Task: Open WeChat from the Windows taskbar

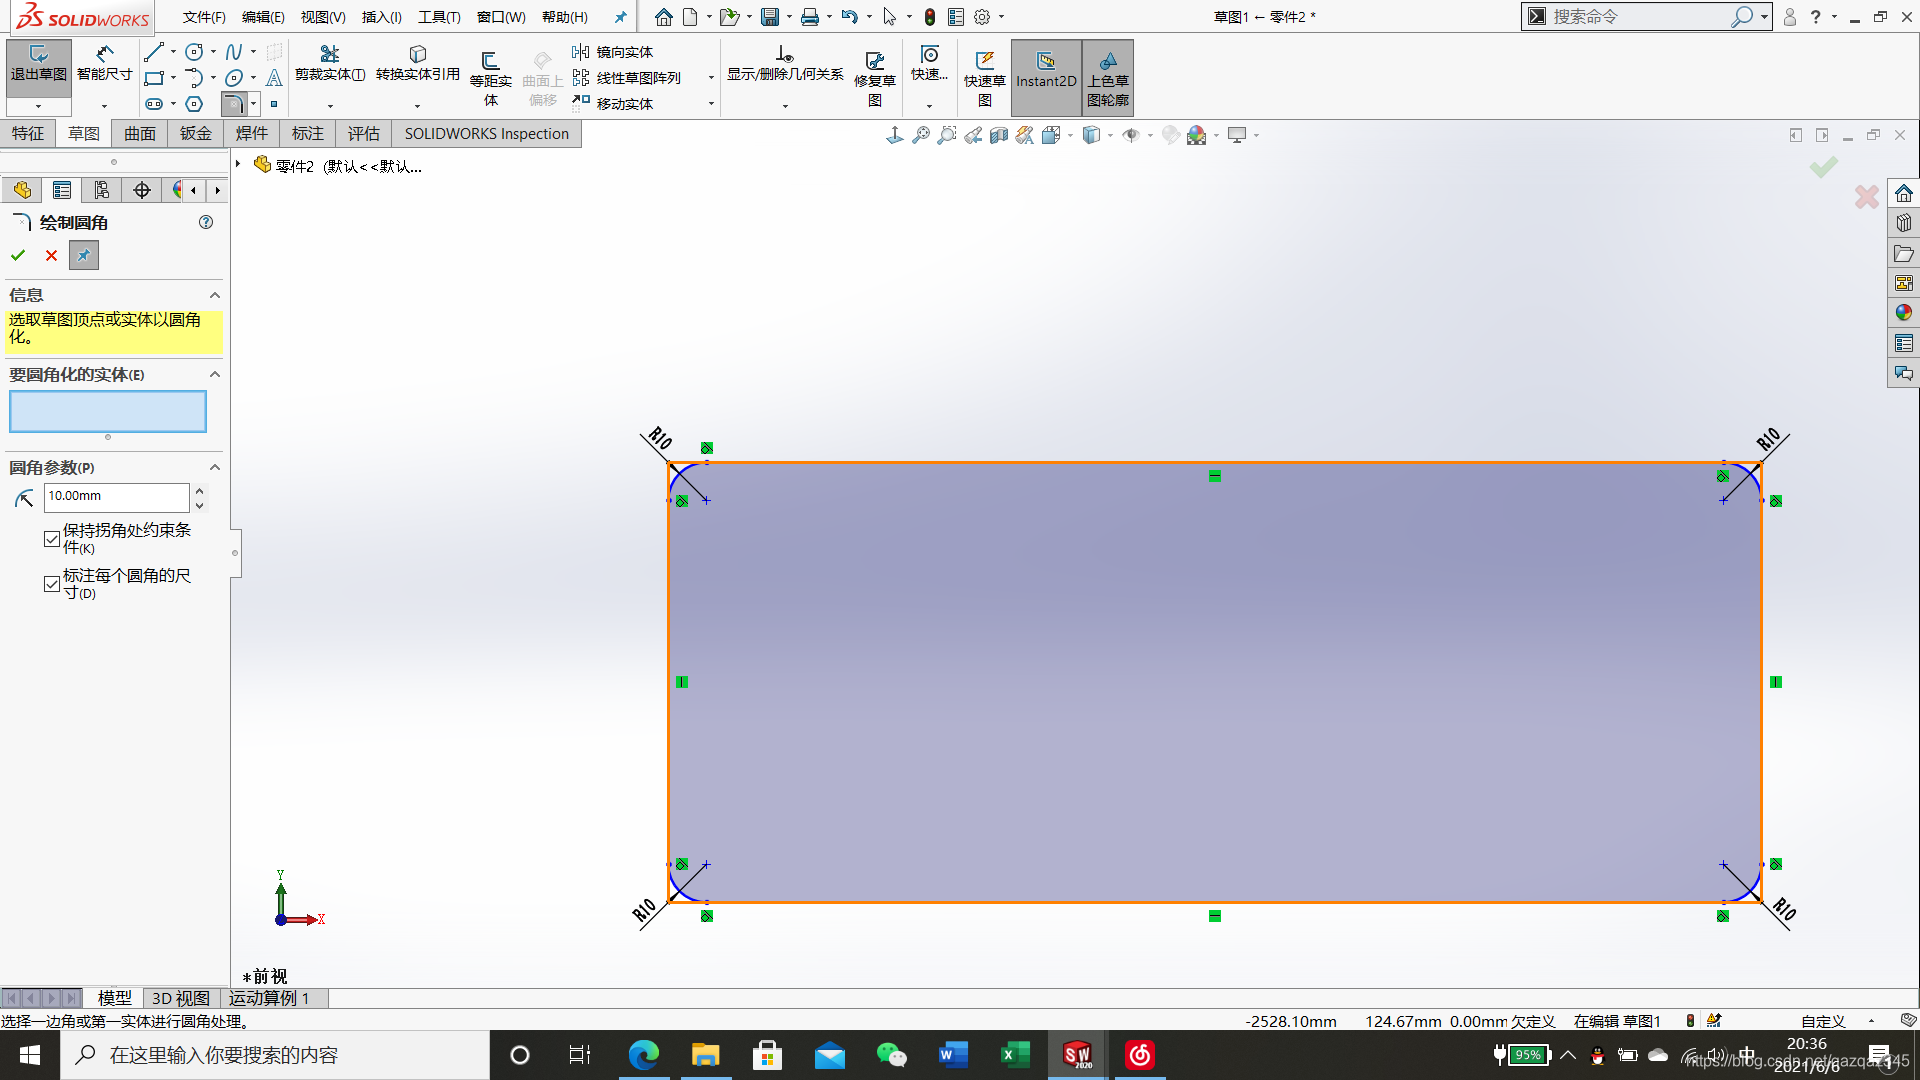Action: click(x=890, y=1055)
